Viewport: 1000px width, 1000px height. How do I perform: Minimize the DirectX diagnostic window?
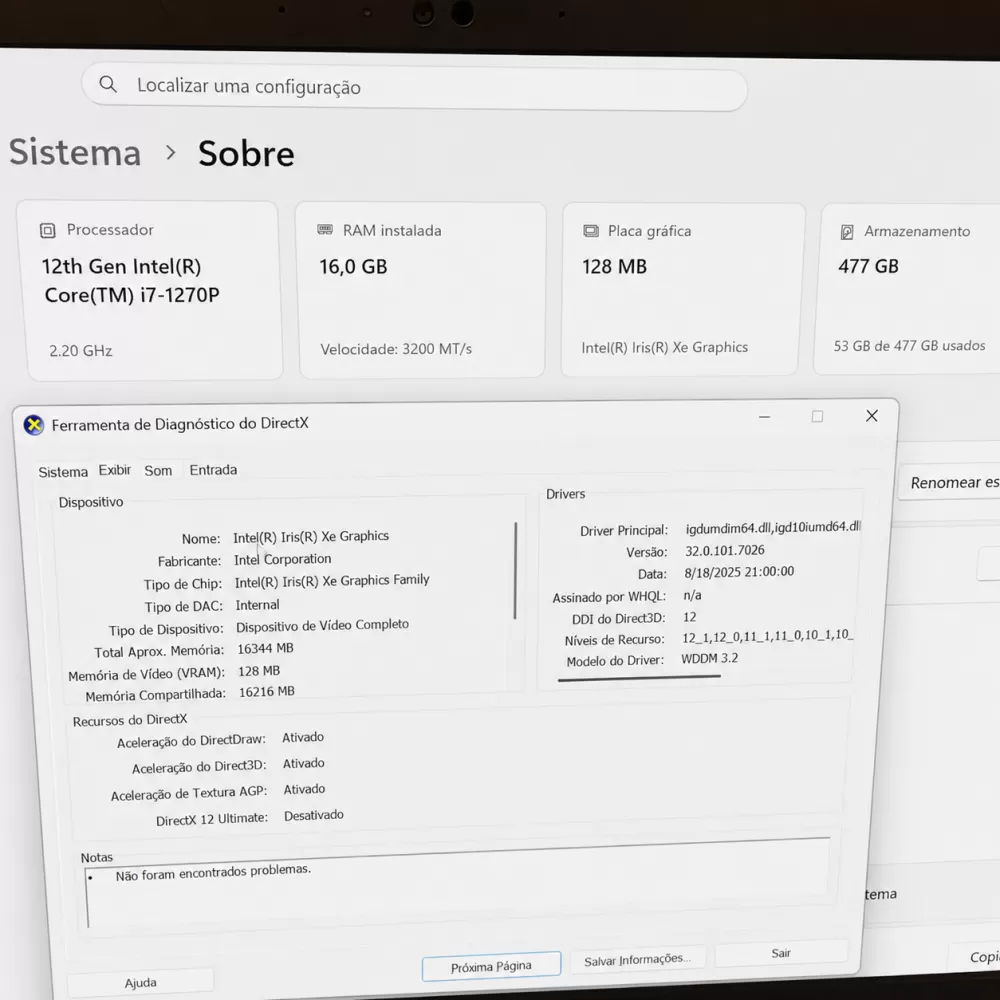click(x=765, y=417)
